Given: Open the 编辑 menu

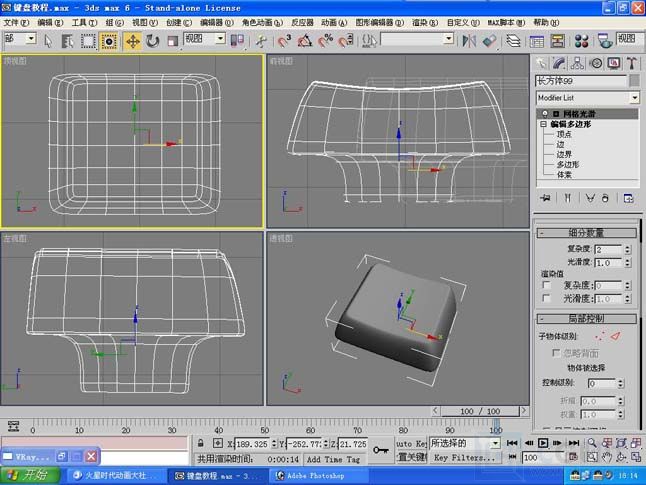Looking at the screenshot, I should (46, 22).
